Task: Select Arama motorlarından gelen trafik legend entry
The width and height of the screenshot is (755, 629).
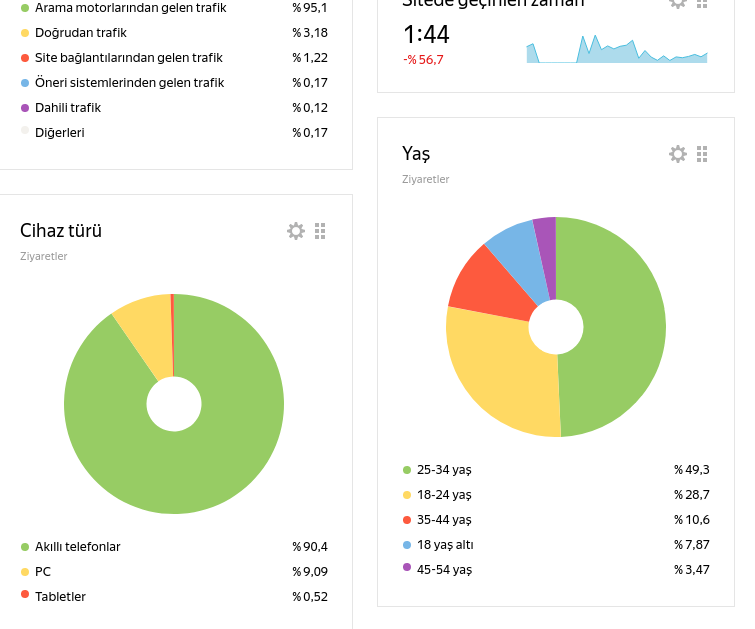Action: coord(130,8)
